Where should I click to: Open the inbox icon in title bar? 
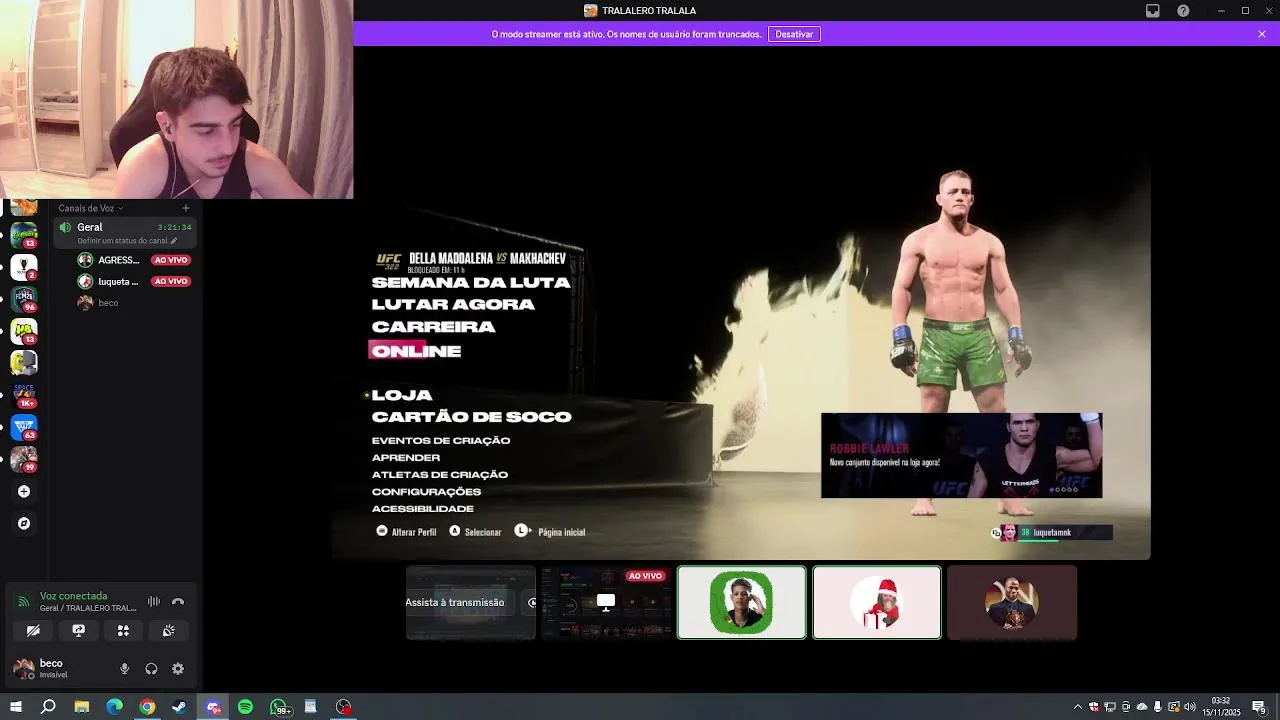coord(1153,11)
